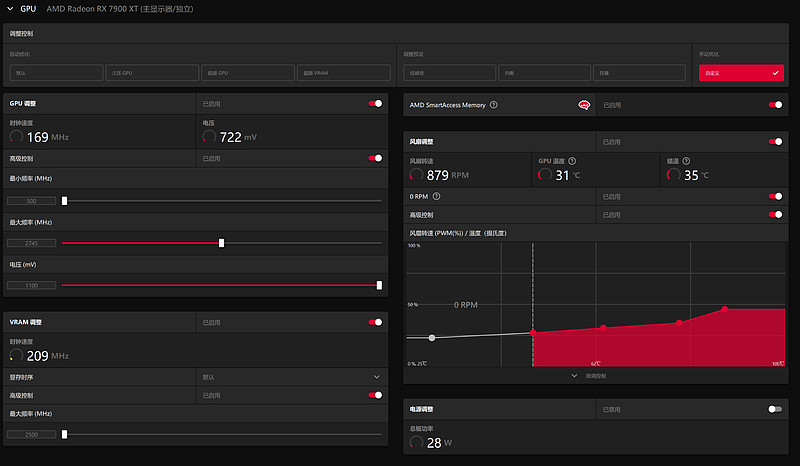The image size is (800, 466).
Task: Click the help icon beside AMD SmartAccess Memory
Action: 494,104
